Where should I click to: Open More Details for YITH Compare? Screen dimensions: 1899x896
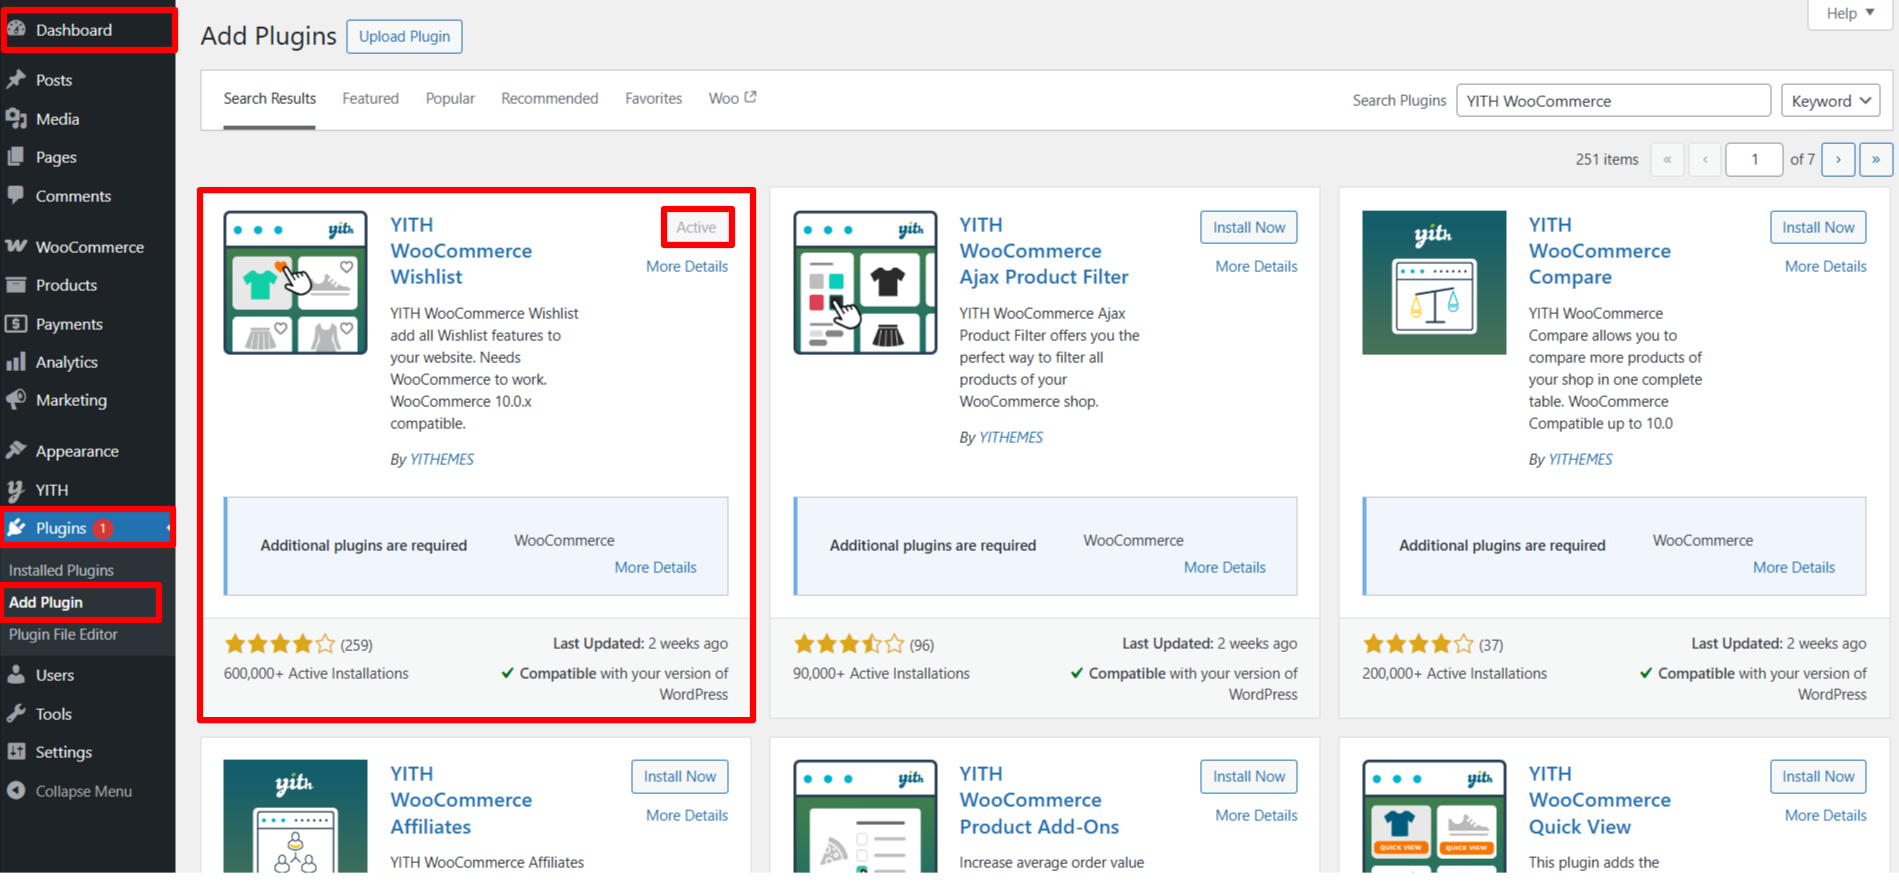1826,266
